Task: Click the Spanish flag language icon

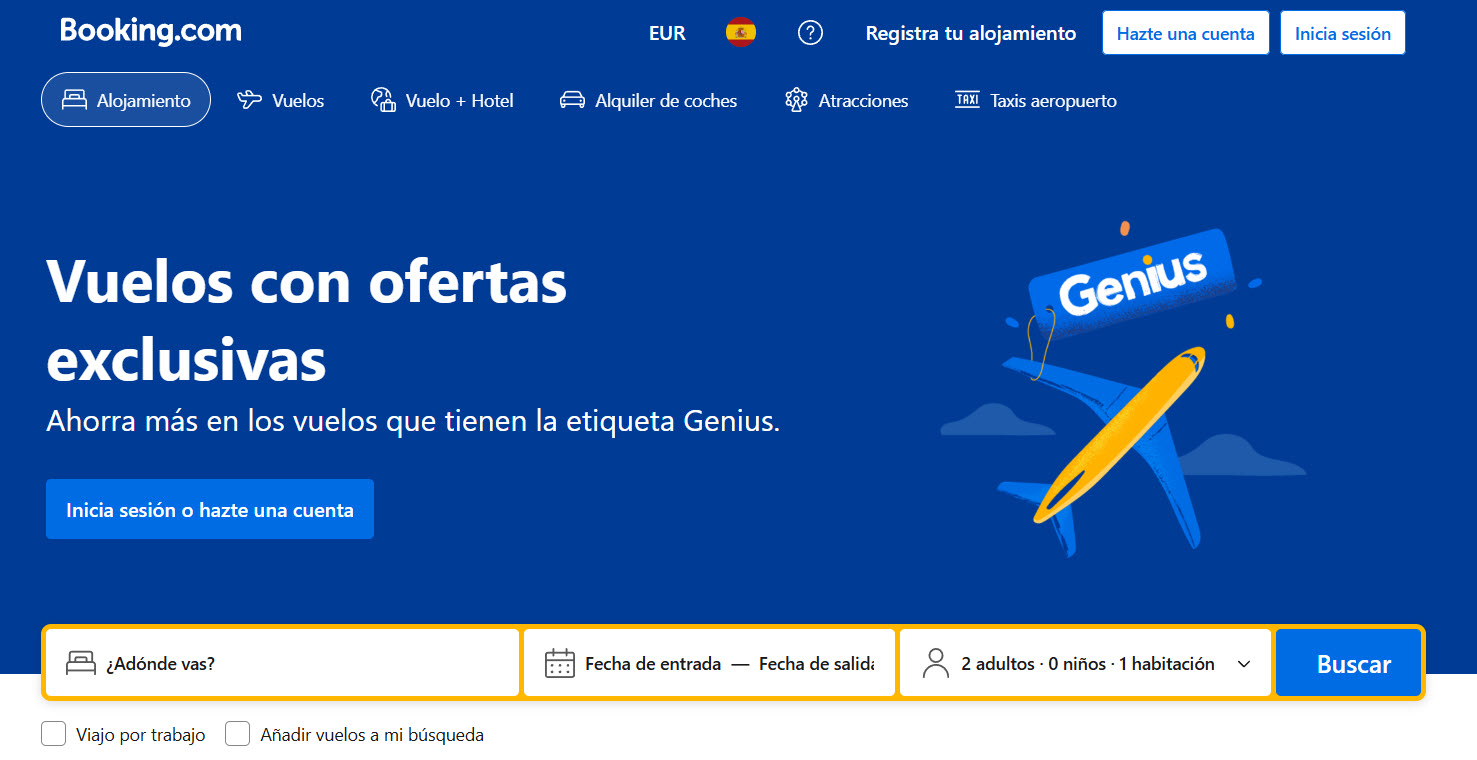Action: (740, 33)
